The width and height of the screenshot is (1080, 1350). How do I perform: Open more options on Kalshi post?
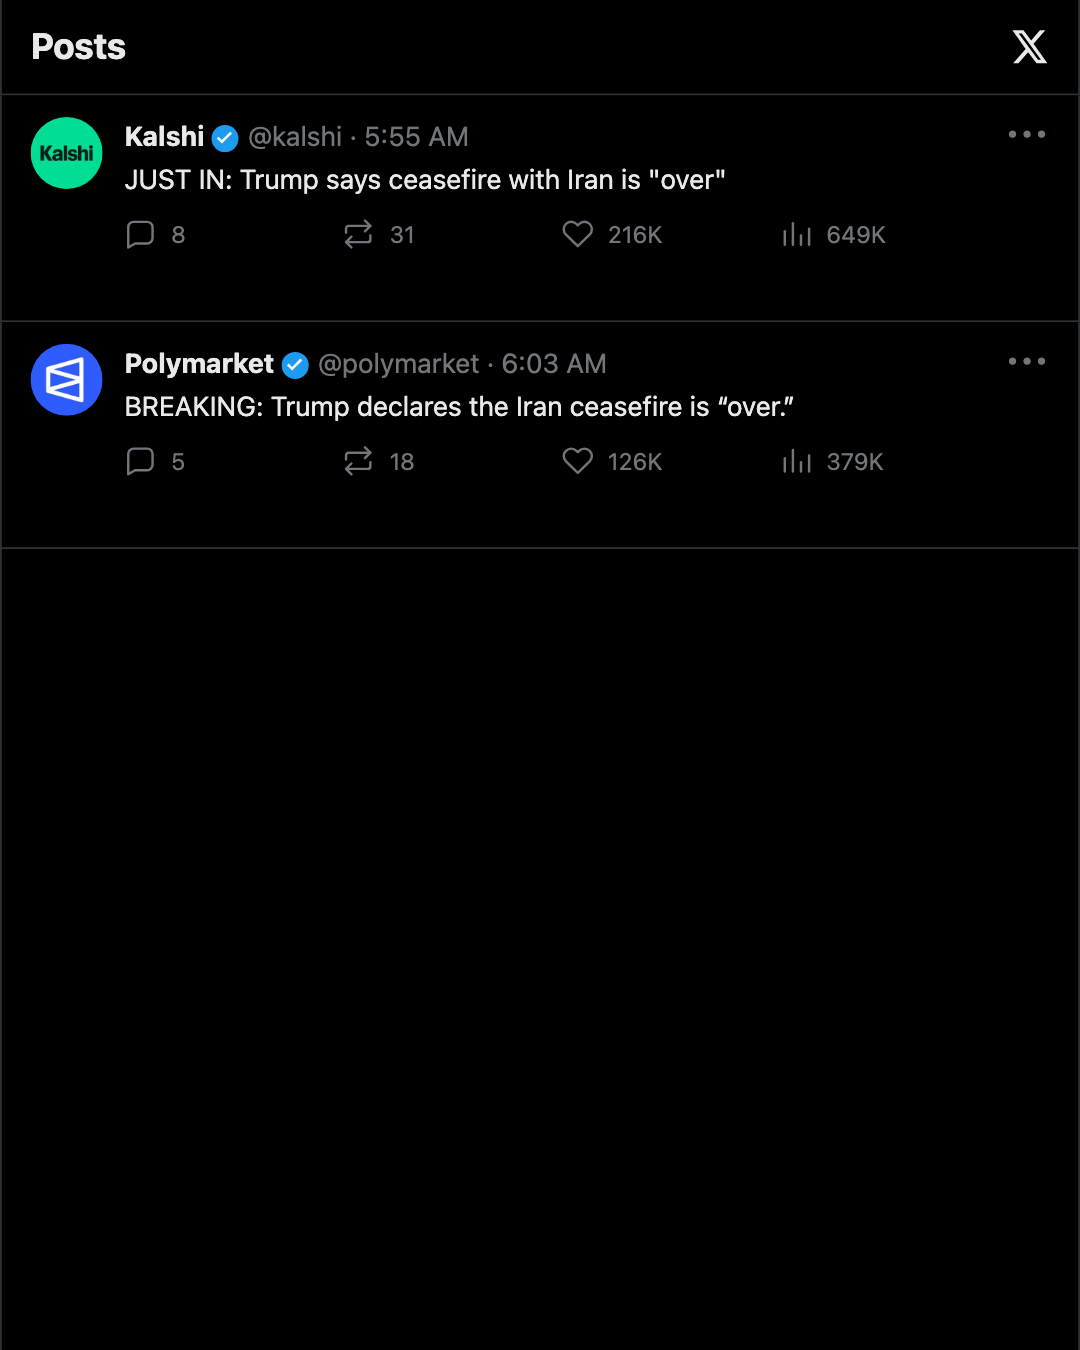point(1027,134)
